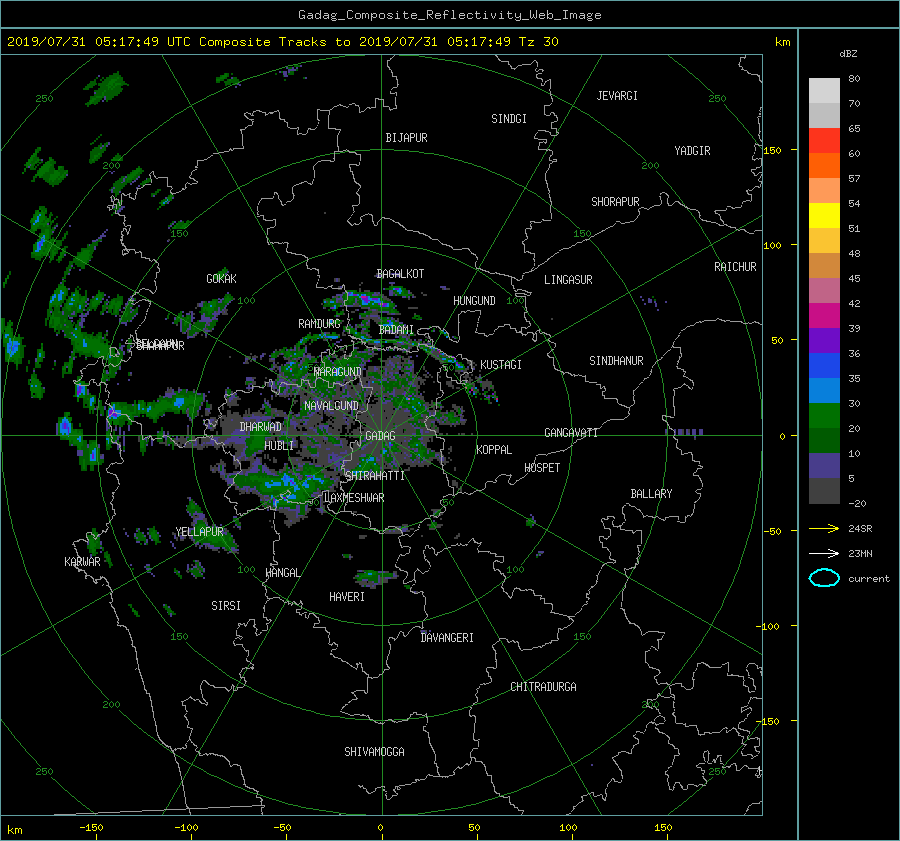Click the YELLAPUR city label
This screenshot has height=841, width=900.
(x=199, y=532)
